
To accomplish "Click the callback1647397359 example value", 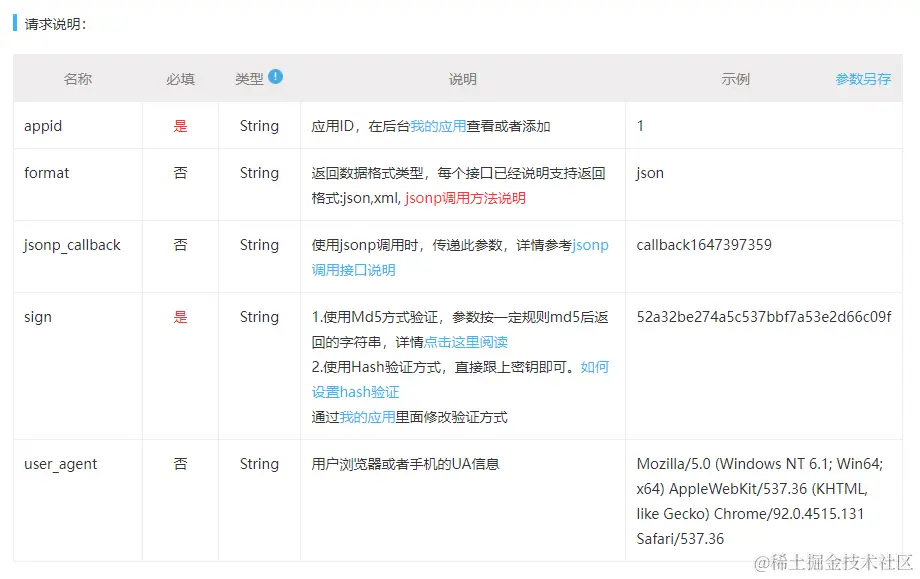I will click(704, 245).
